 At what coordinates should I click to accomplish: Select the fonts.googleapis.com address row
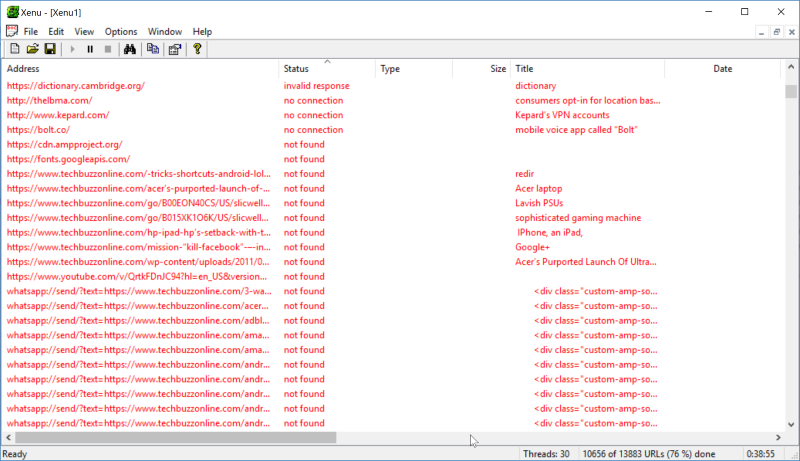[x=68, y=159]
